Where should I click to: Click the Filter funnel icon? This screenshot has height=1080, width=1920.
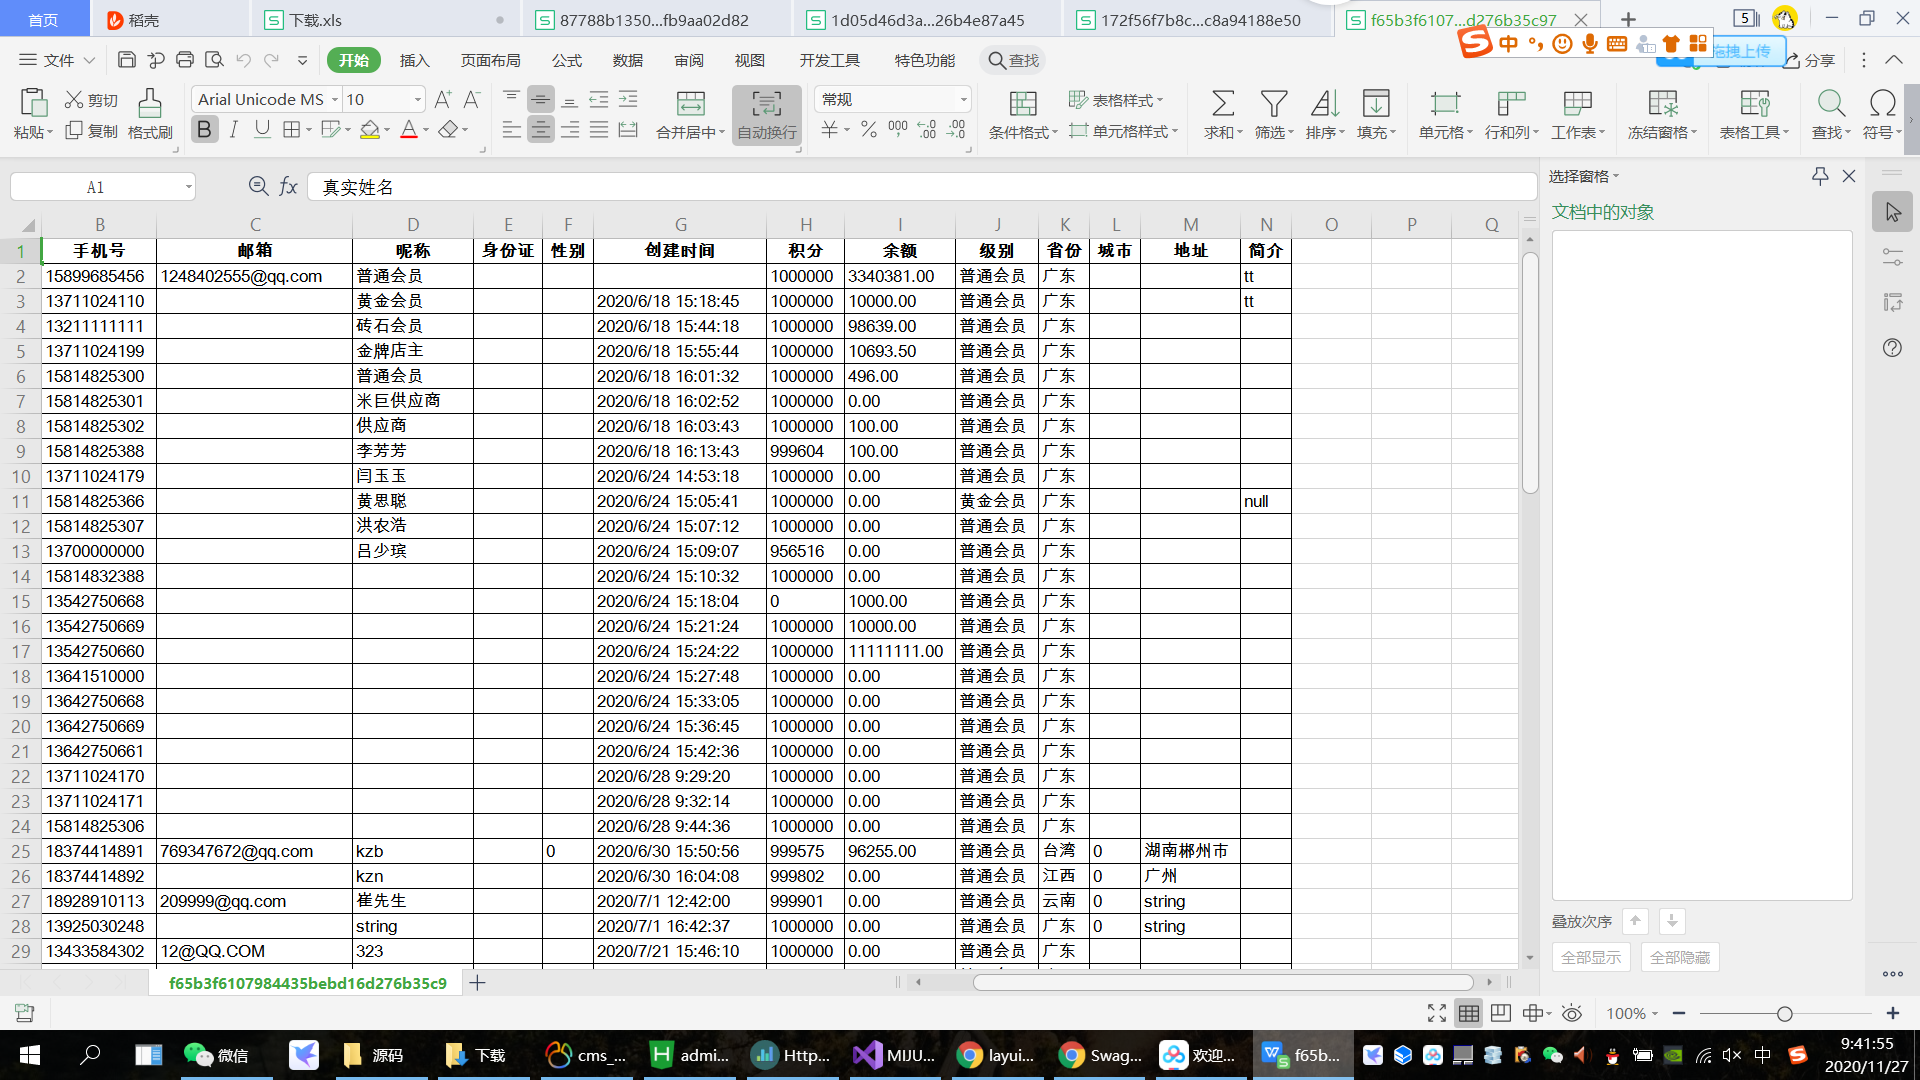(x=1273, y=104)
